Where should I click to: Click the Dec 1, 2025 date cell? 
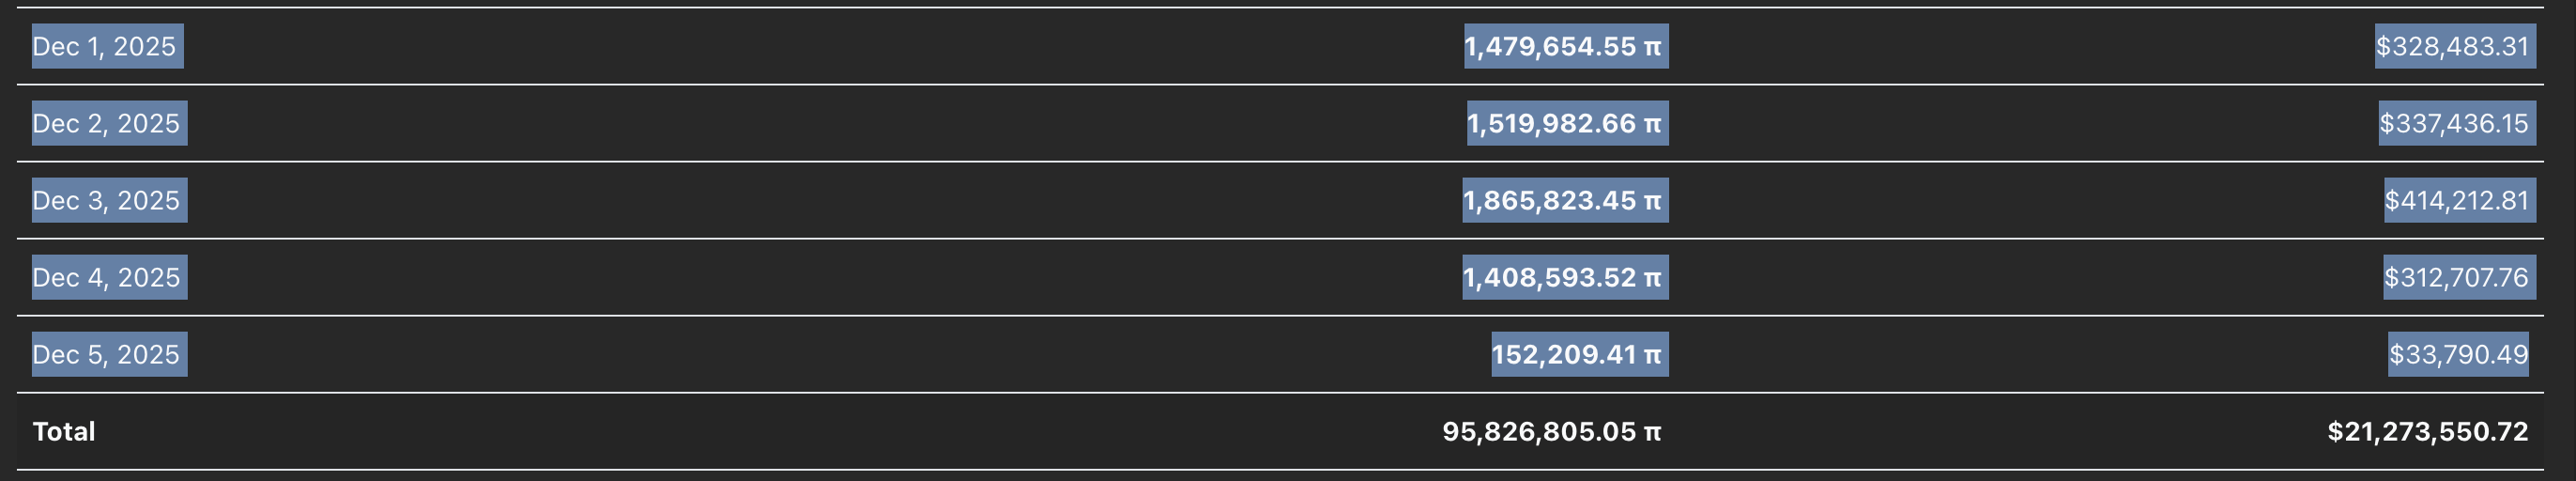(x=104, y=47)
